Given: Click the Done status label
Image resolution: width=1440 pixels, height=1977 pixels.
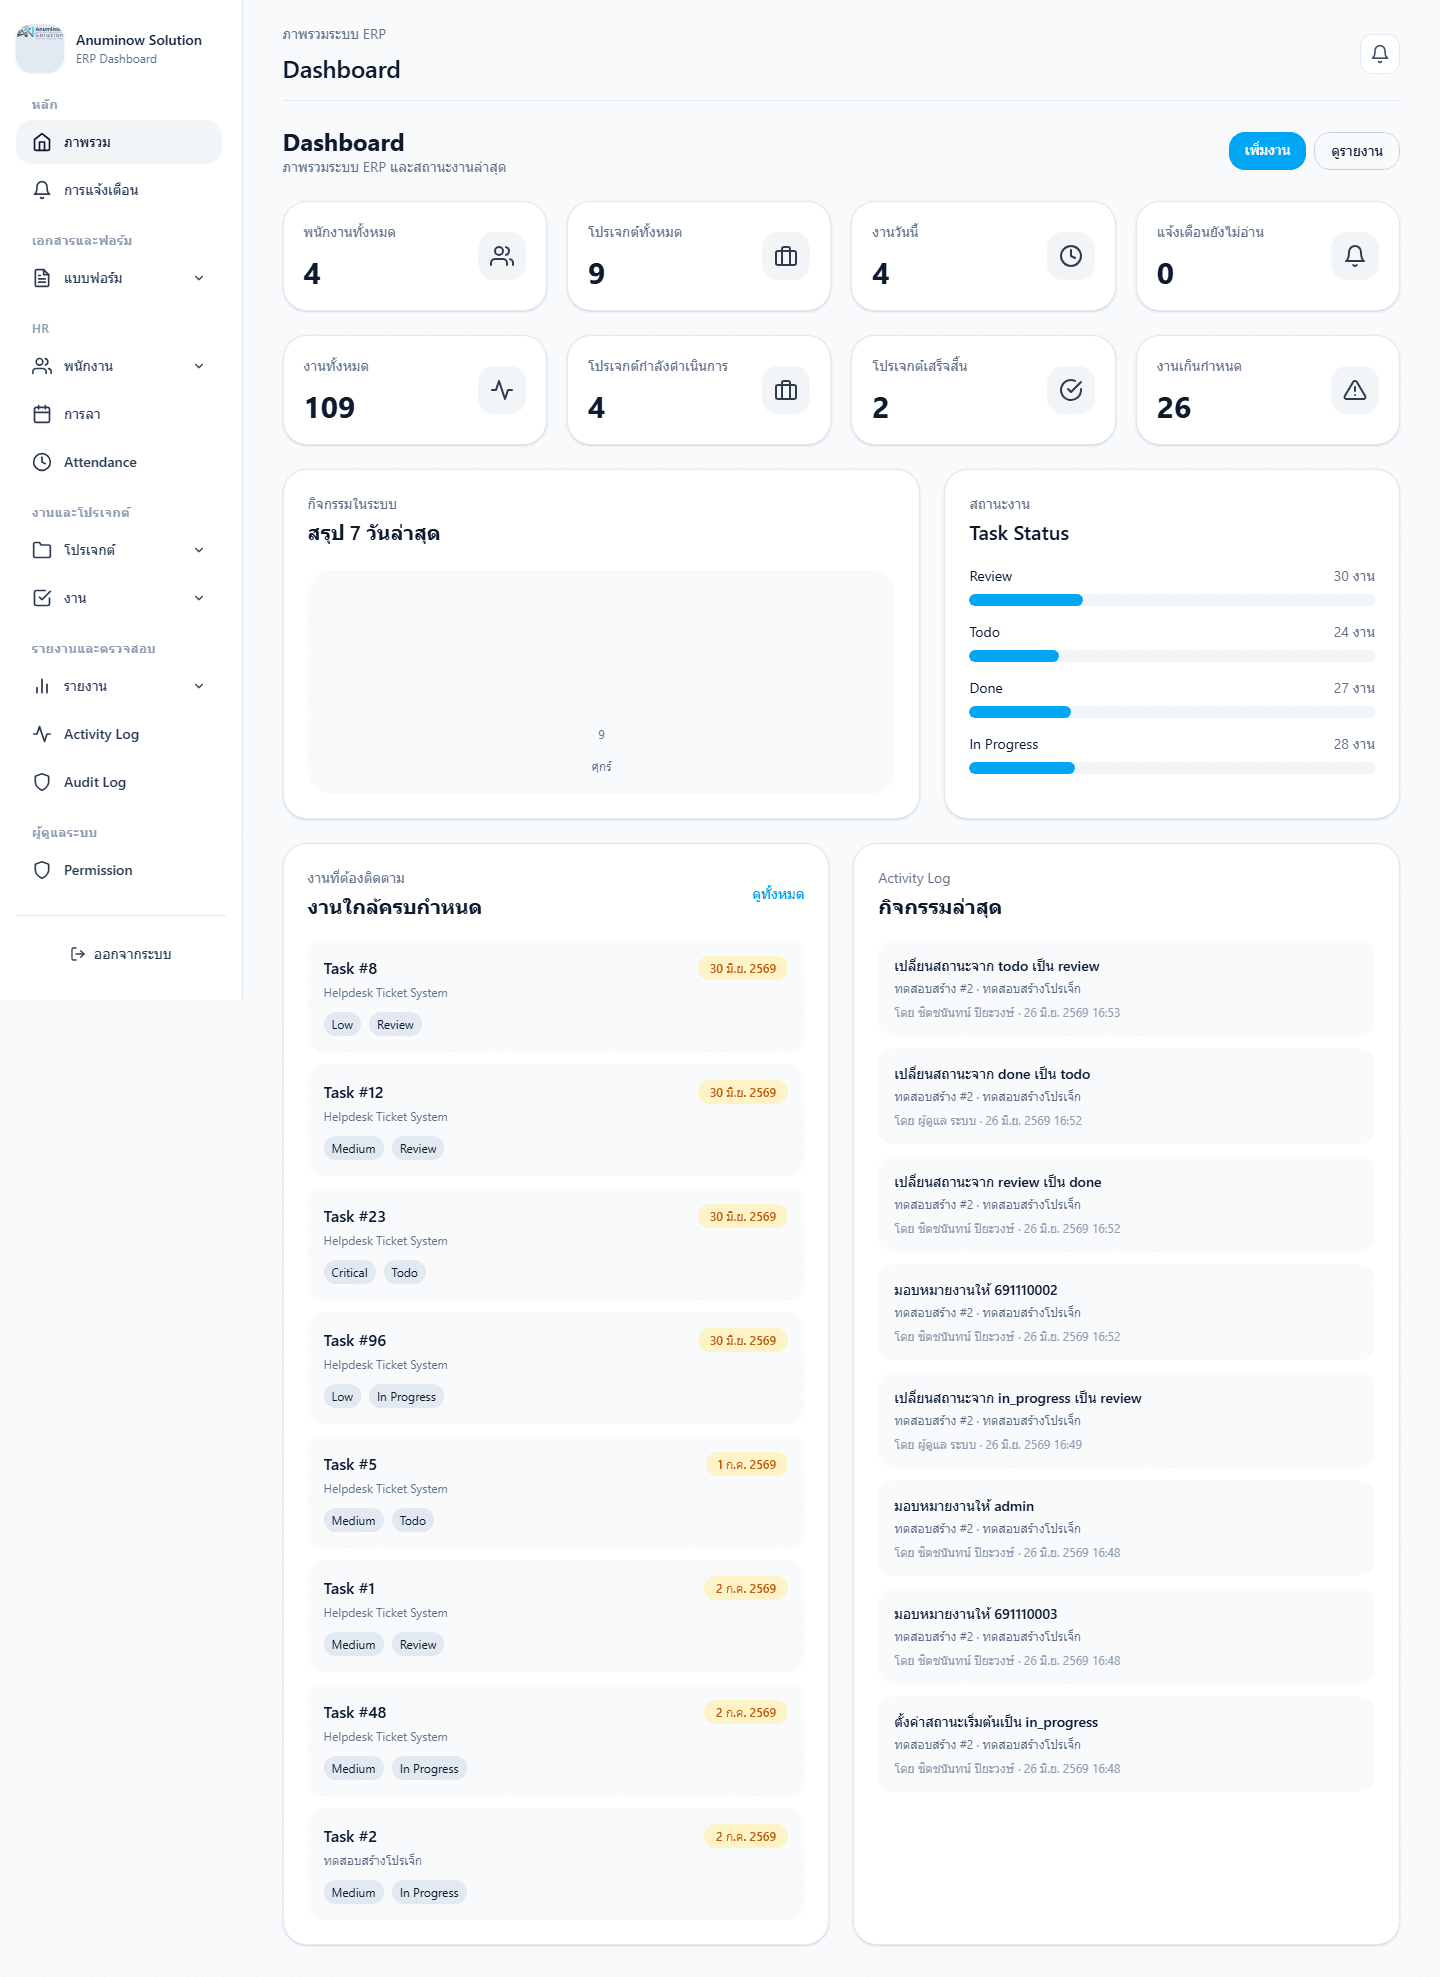Looking at the screenshot, I should click(986, 688).
